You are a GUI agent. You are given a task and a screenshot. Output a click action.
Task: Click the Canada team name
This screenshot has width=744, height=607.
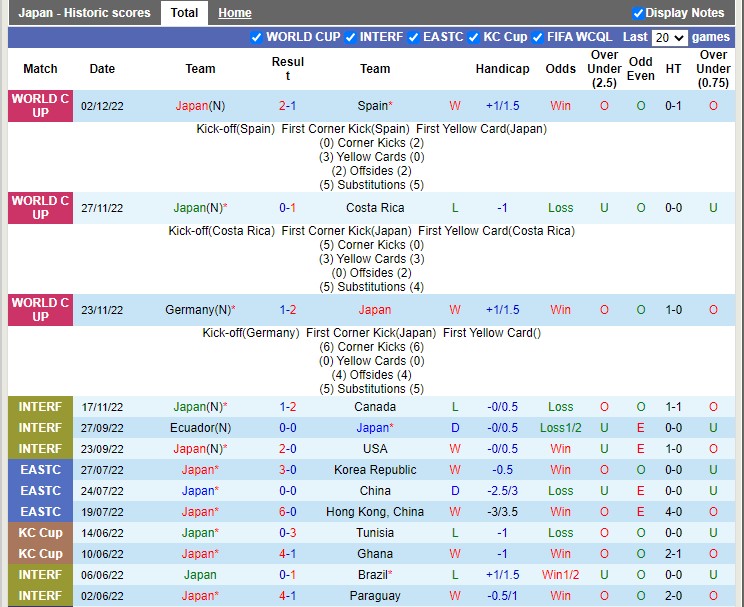point(375,407)
